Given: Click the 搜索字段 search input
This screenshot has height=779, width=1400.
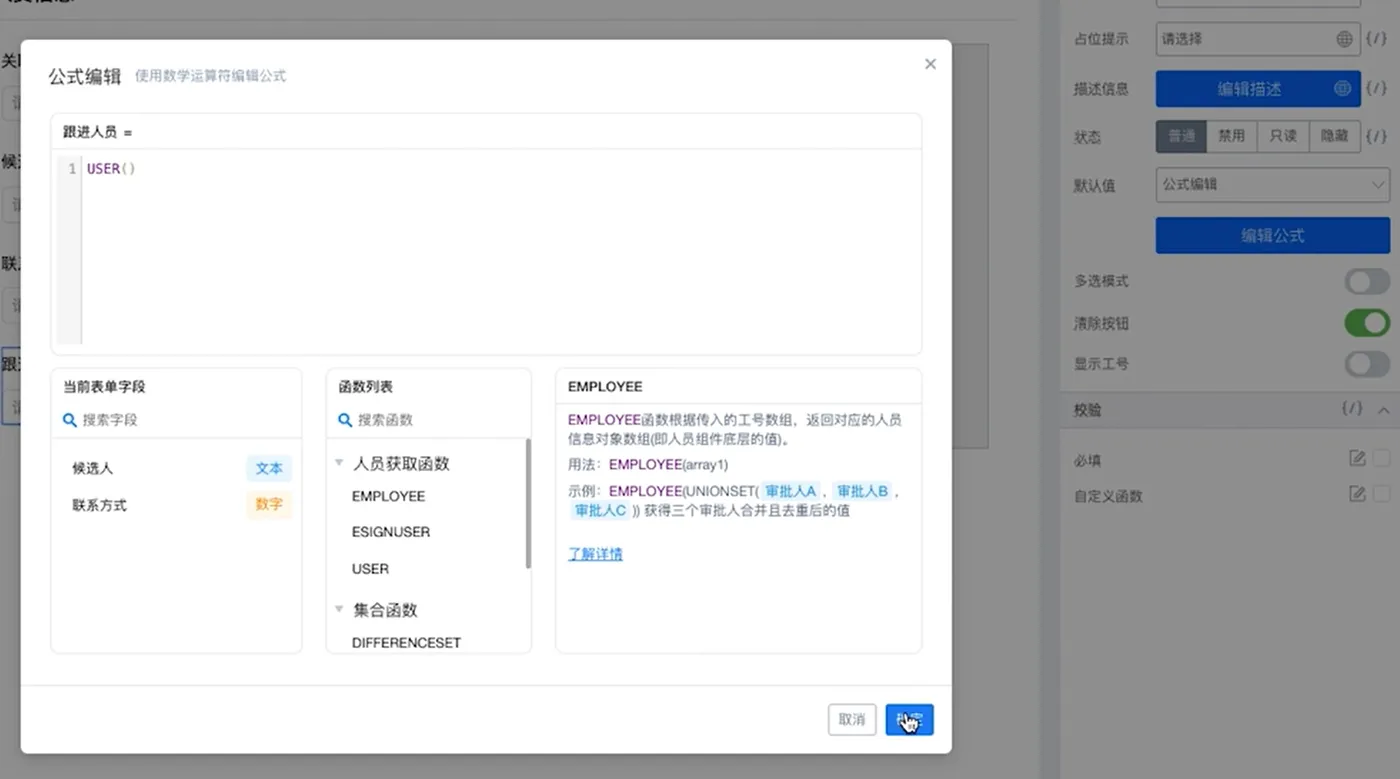Looking at the screenshot, I should (x=176, y=420).
